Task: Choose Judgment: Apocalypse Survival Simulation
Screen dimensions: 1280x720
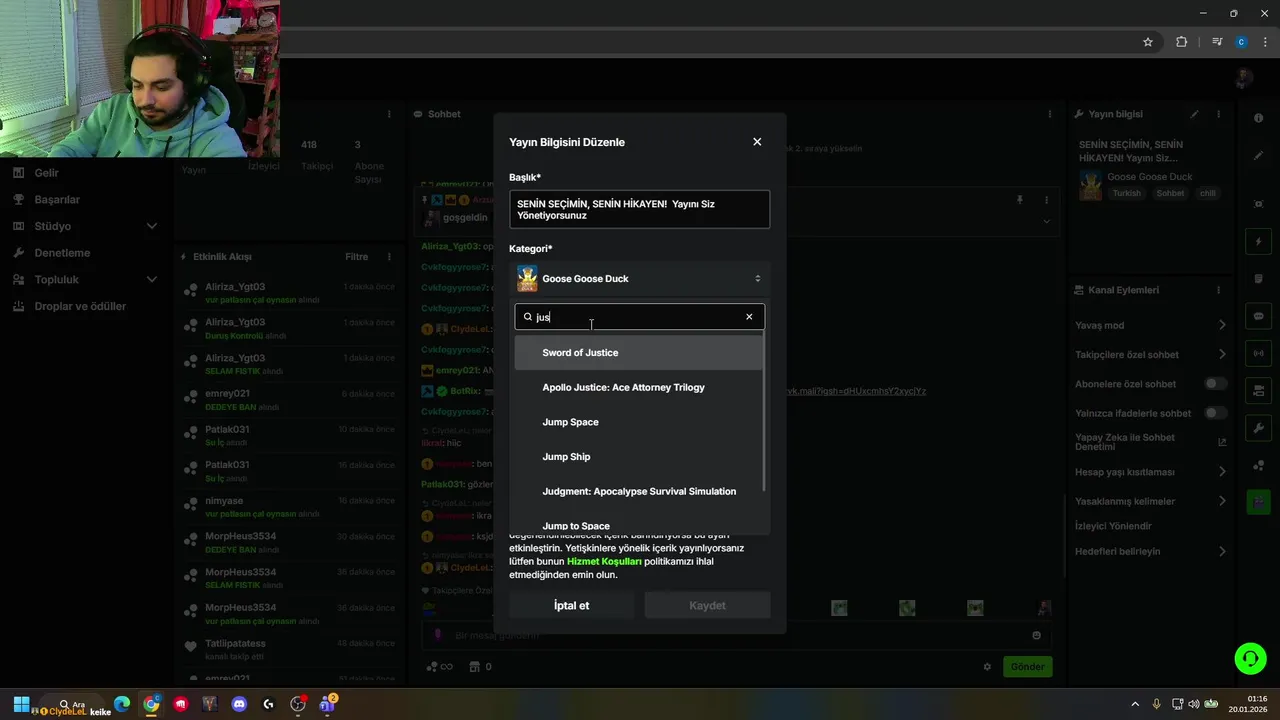Action: point(638,491)
